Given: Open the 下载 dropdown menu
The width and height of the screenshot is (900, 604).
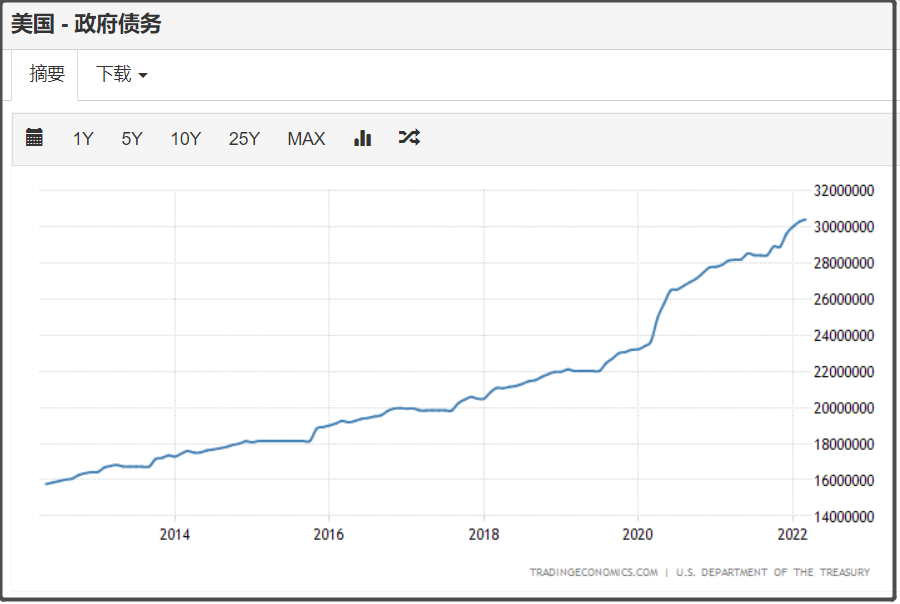Looking at the screenshot, I should (121, 74).
